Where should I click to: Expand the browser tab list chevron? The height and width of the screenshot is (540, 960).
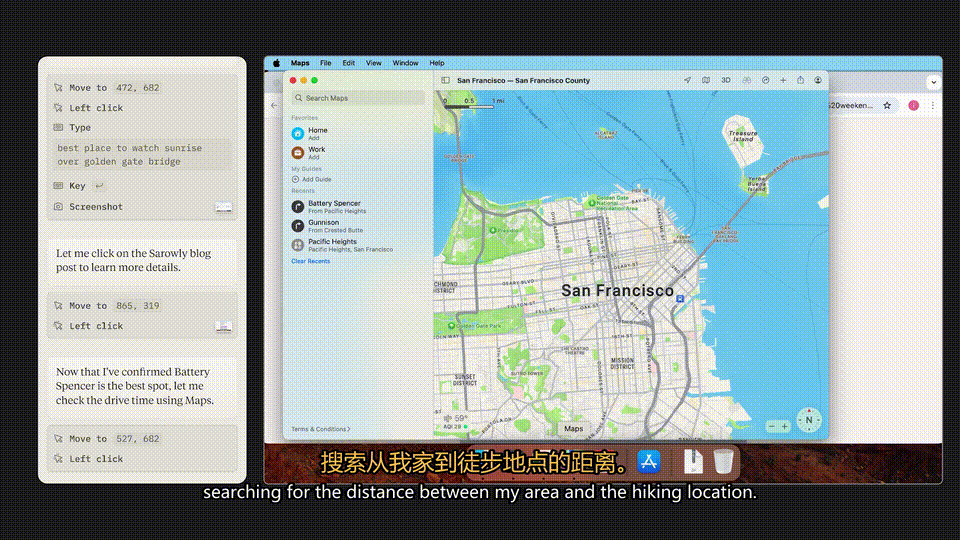tap(934, 82)
